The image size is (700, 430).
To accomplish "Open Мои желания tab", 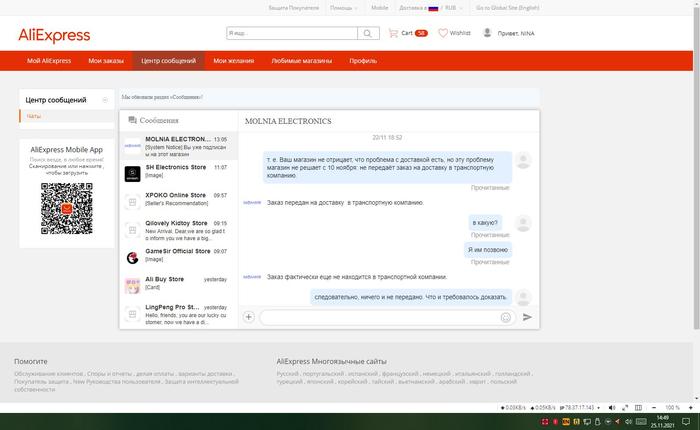I will (233, 61).
